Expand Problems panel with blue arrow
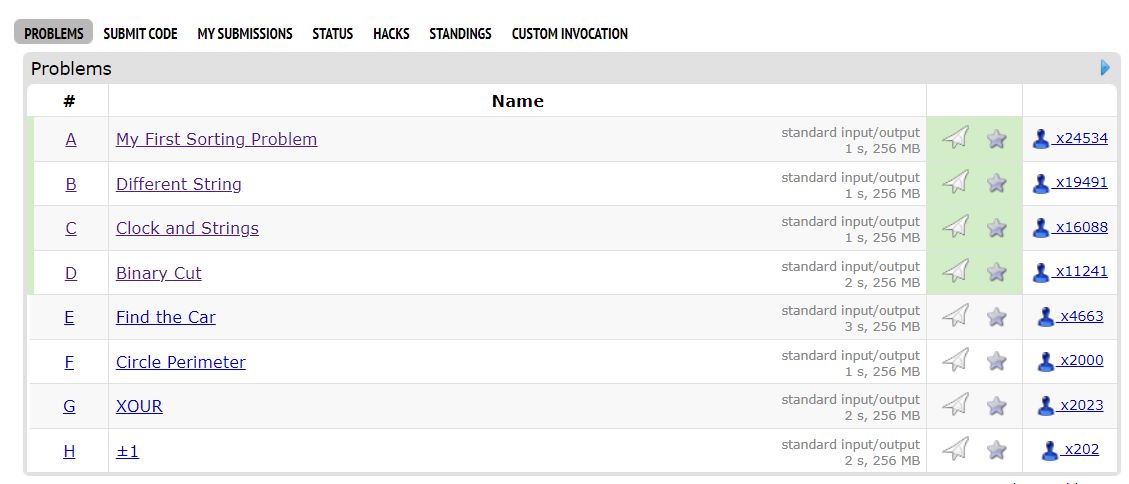The image size is (1129, 484). coord(1105,68)
